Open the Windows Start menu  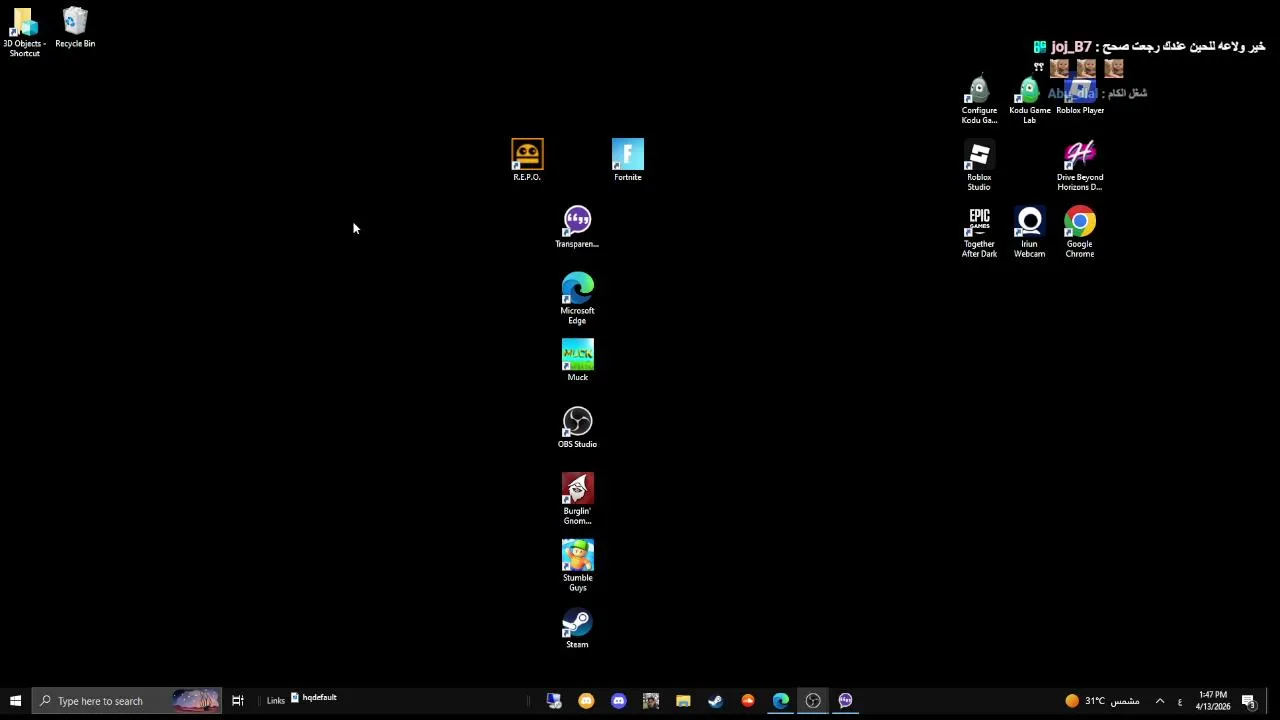(x=15, y=701)
